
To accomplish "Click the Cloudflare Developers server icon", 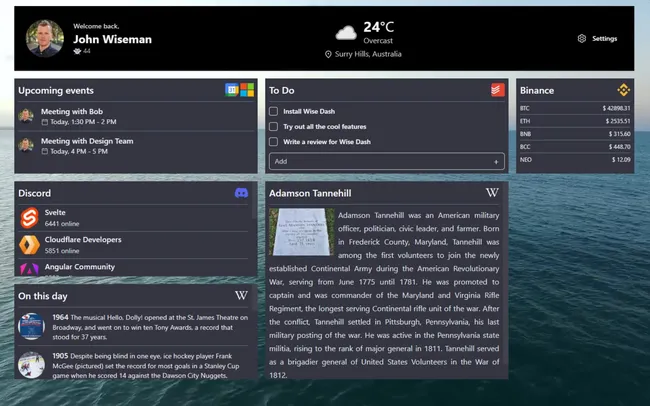I will click(x=29, y=245).
